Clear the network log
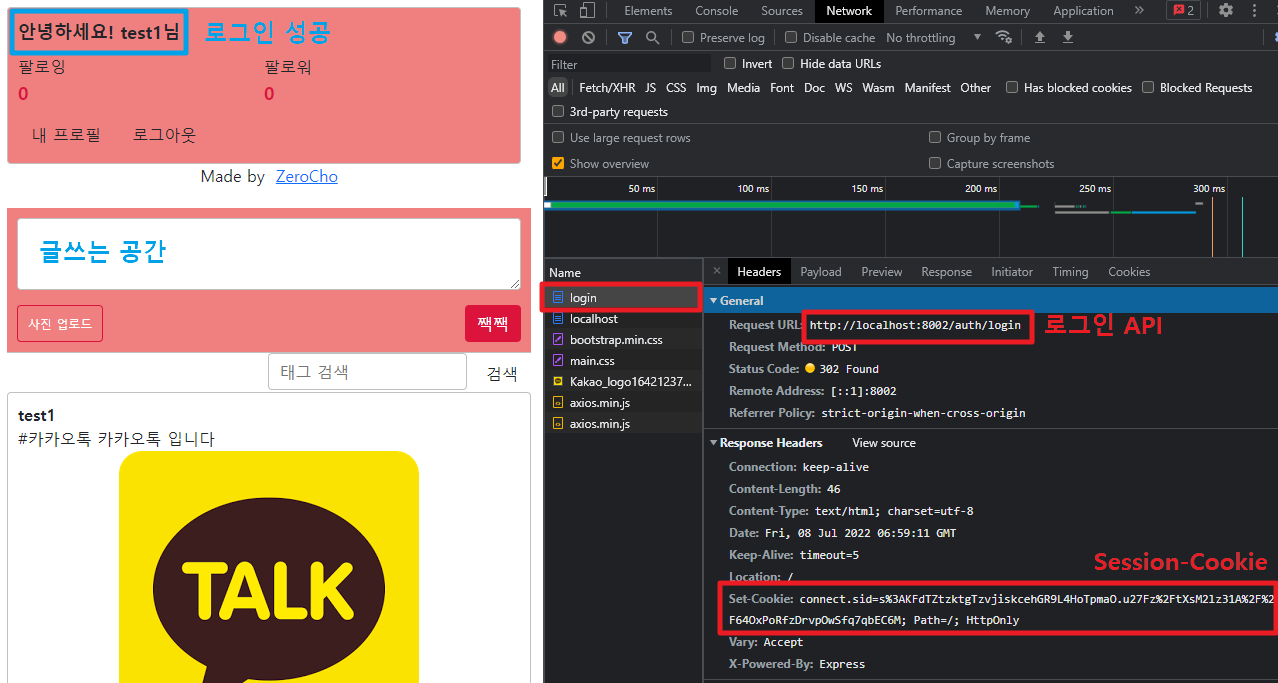Viewport: 1278px width, 683px height. click(x=588, y=37)
